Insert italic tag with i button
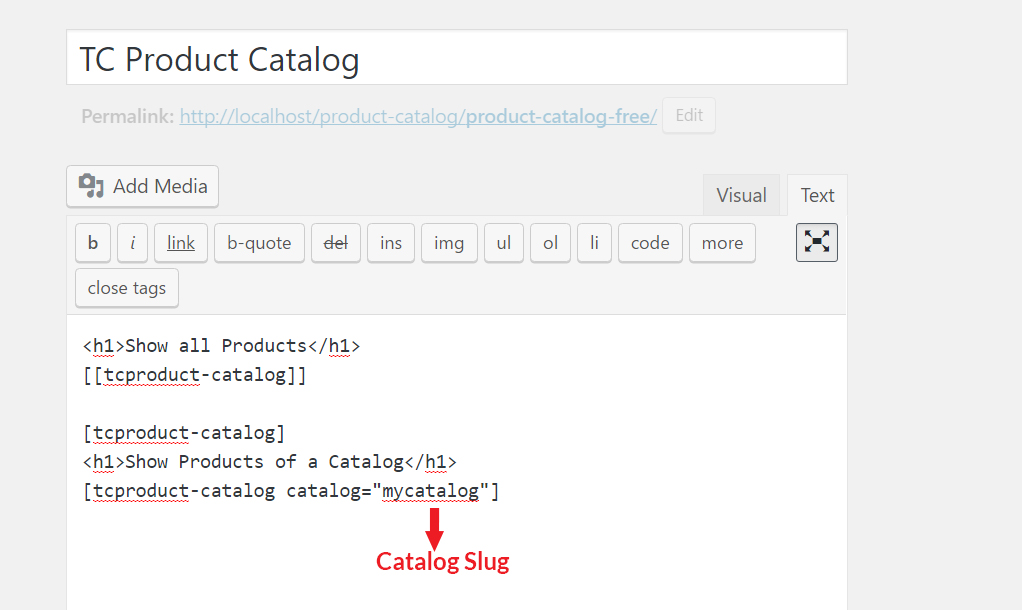This screenshot has height=610, width=1022. point(132,243)
